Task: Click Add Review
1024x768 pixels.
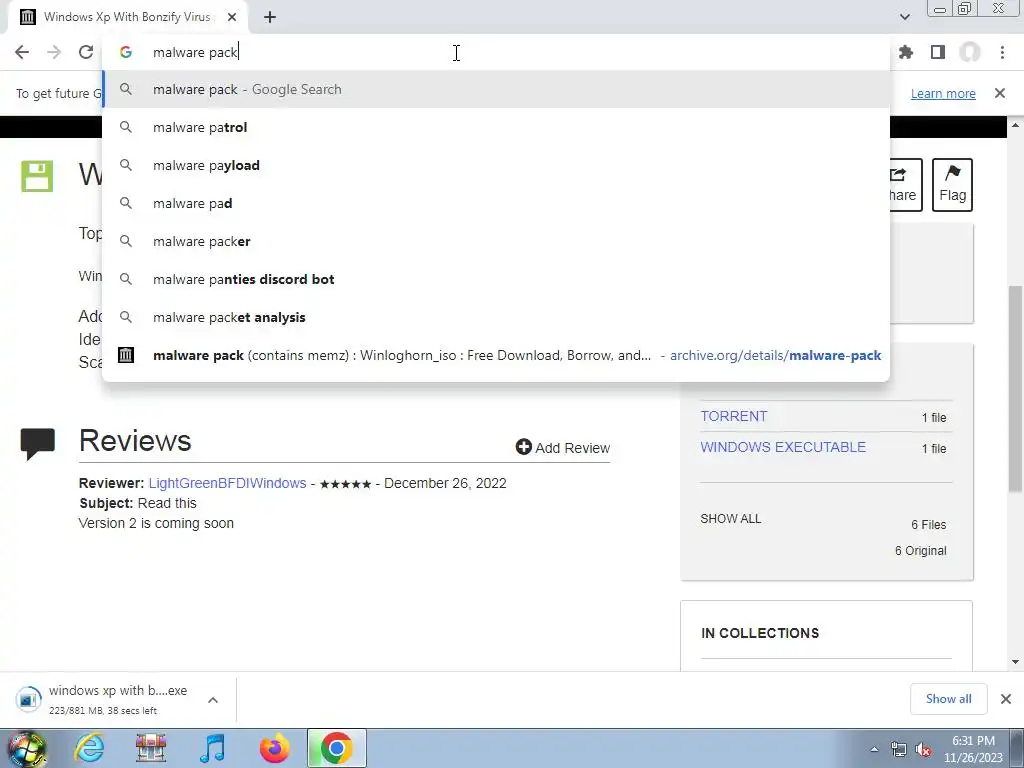Action: point(562,447)
